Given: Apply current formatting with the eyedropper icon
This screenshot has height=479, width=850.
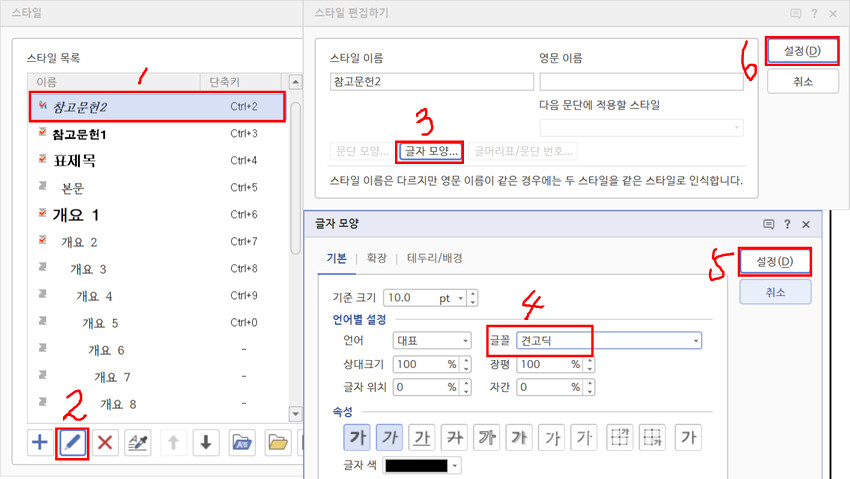Looking at the screenshot, I should 138,442.
